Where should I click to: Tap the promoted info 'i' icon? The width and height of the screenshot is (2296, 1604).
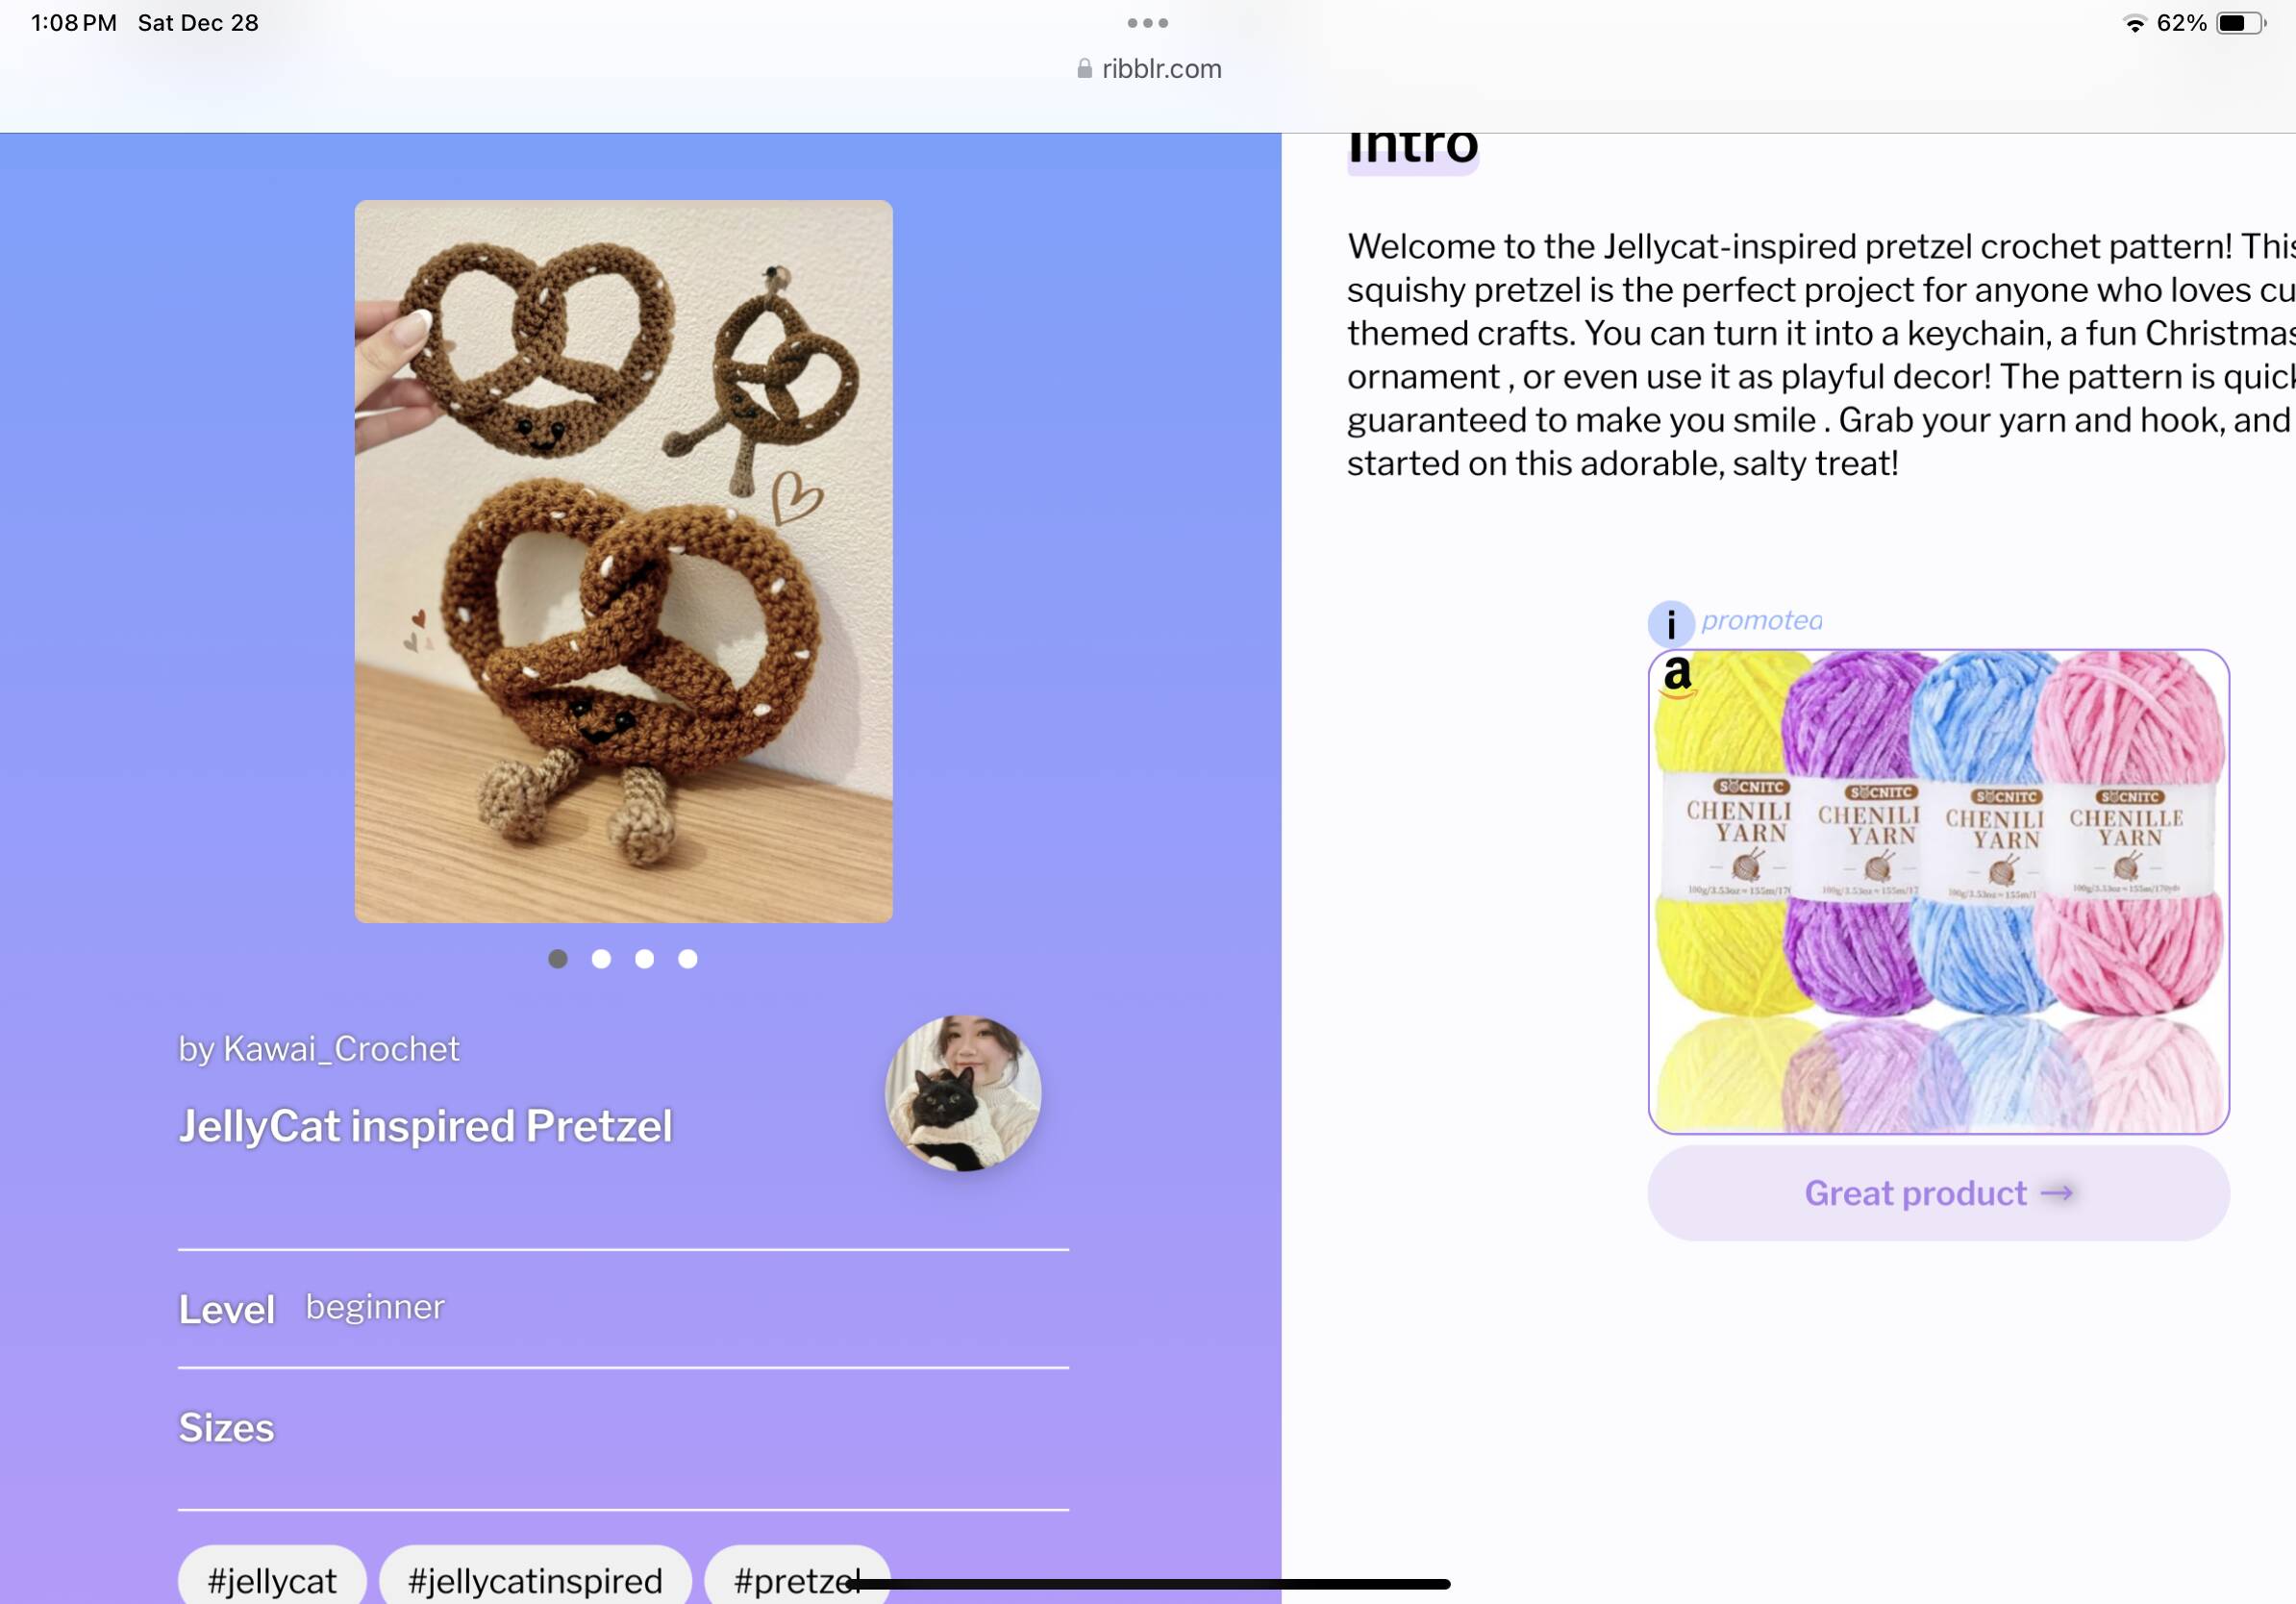click(x=1670, y=624)
